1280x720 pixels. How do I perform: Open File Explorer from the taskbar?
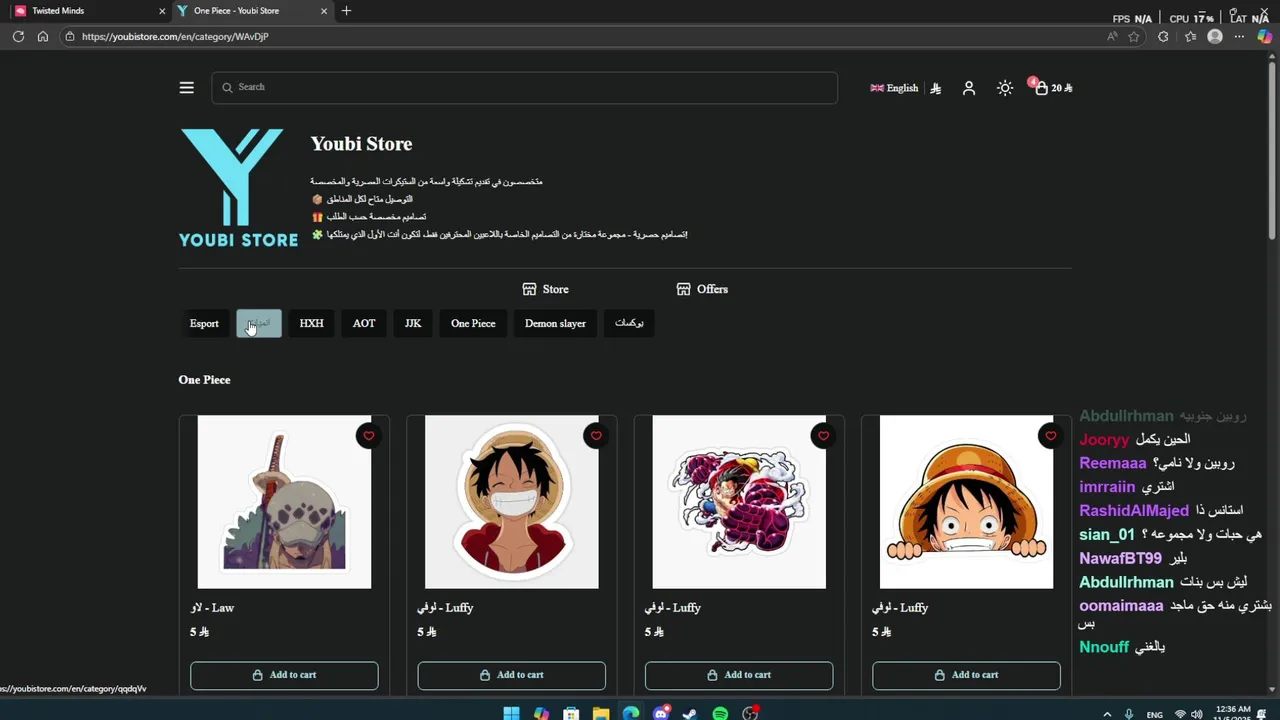(x=601, y=713)
